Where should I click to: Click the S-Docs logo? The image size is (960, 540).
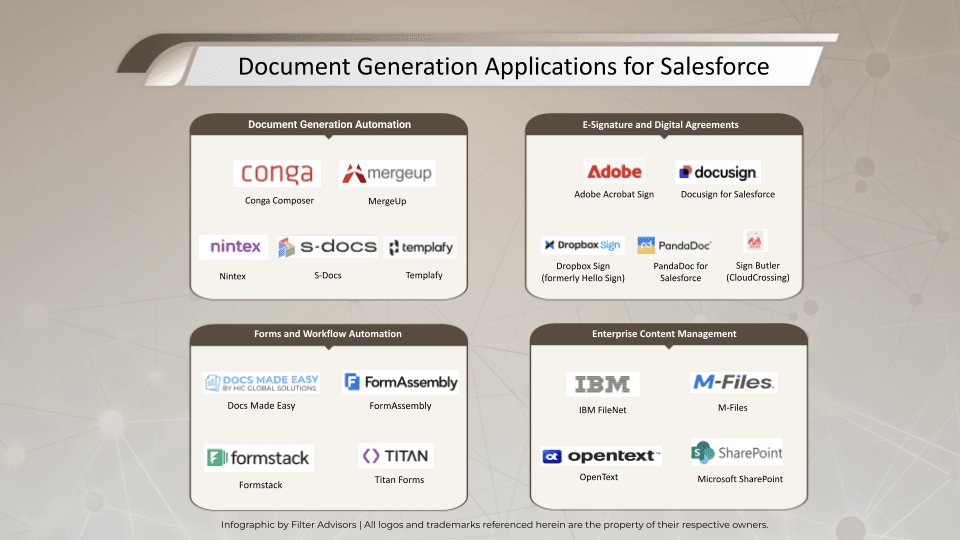327,247
